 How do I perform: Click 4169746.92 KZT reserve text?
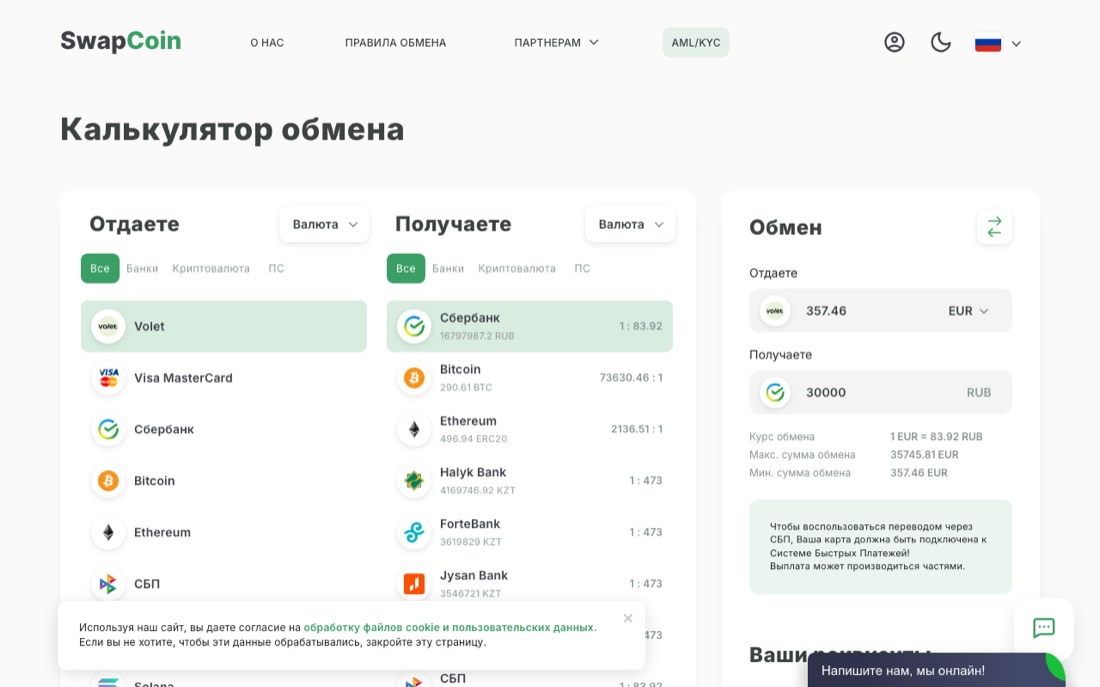tap(477, 491)
